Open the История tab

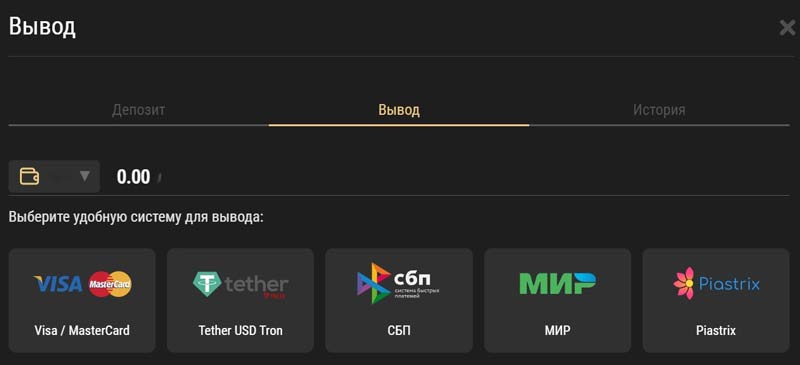pos(659,110)
